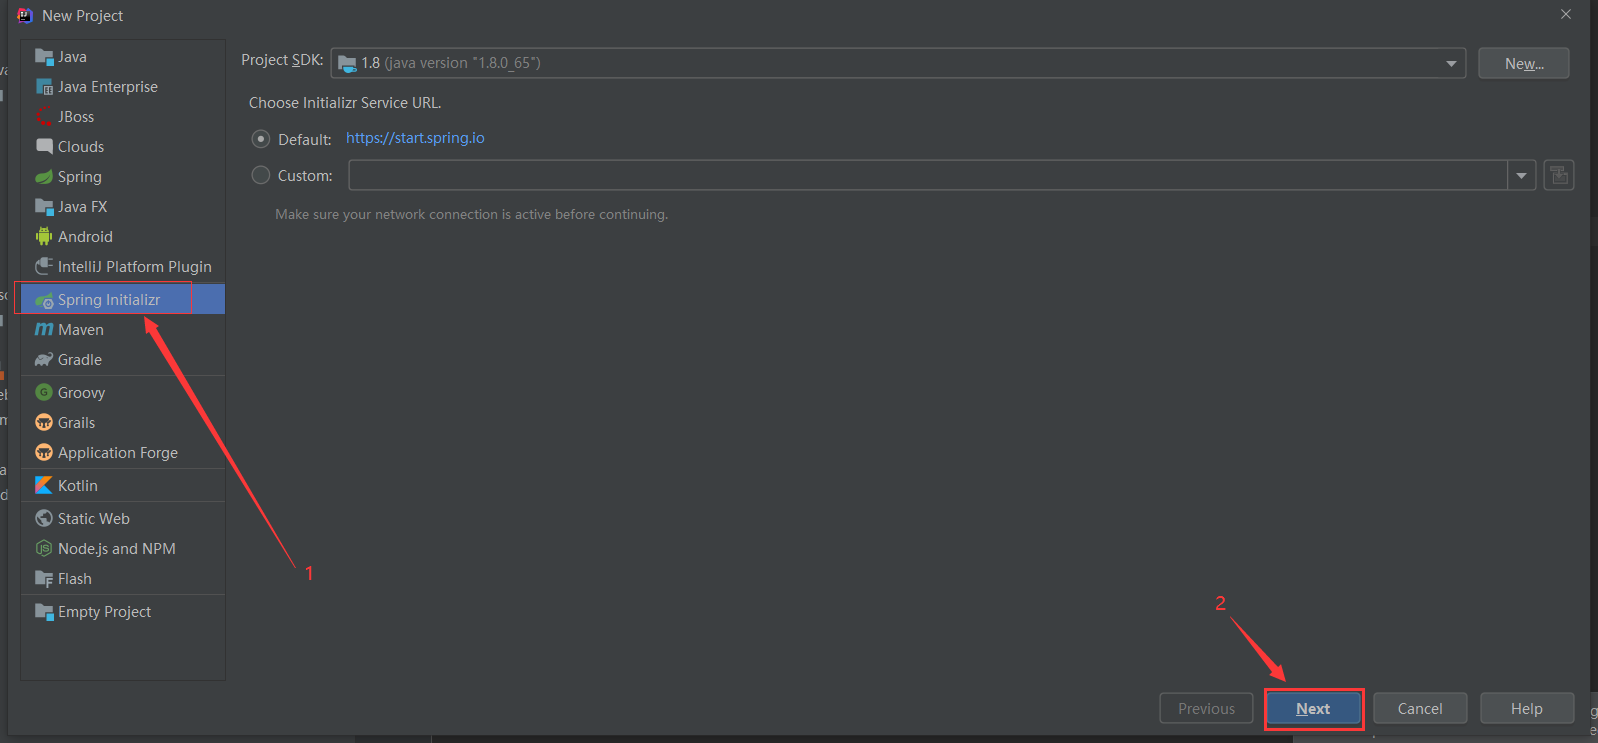Viewport: 1598px width, 743px height.
Task: Click the Kotlin icon
Action: [44, 486]
